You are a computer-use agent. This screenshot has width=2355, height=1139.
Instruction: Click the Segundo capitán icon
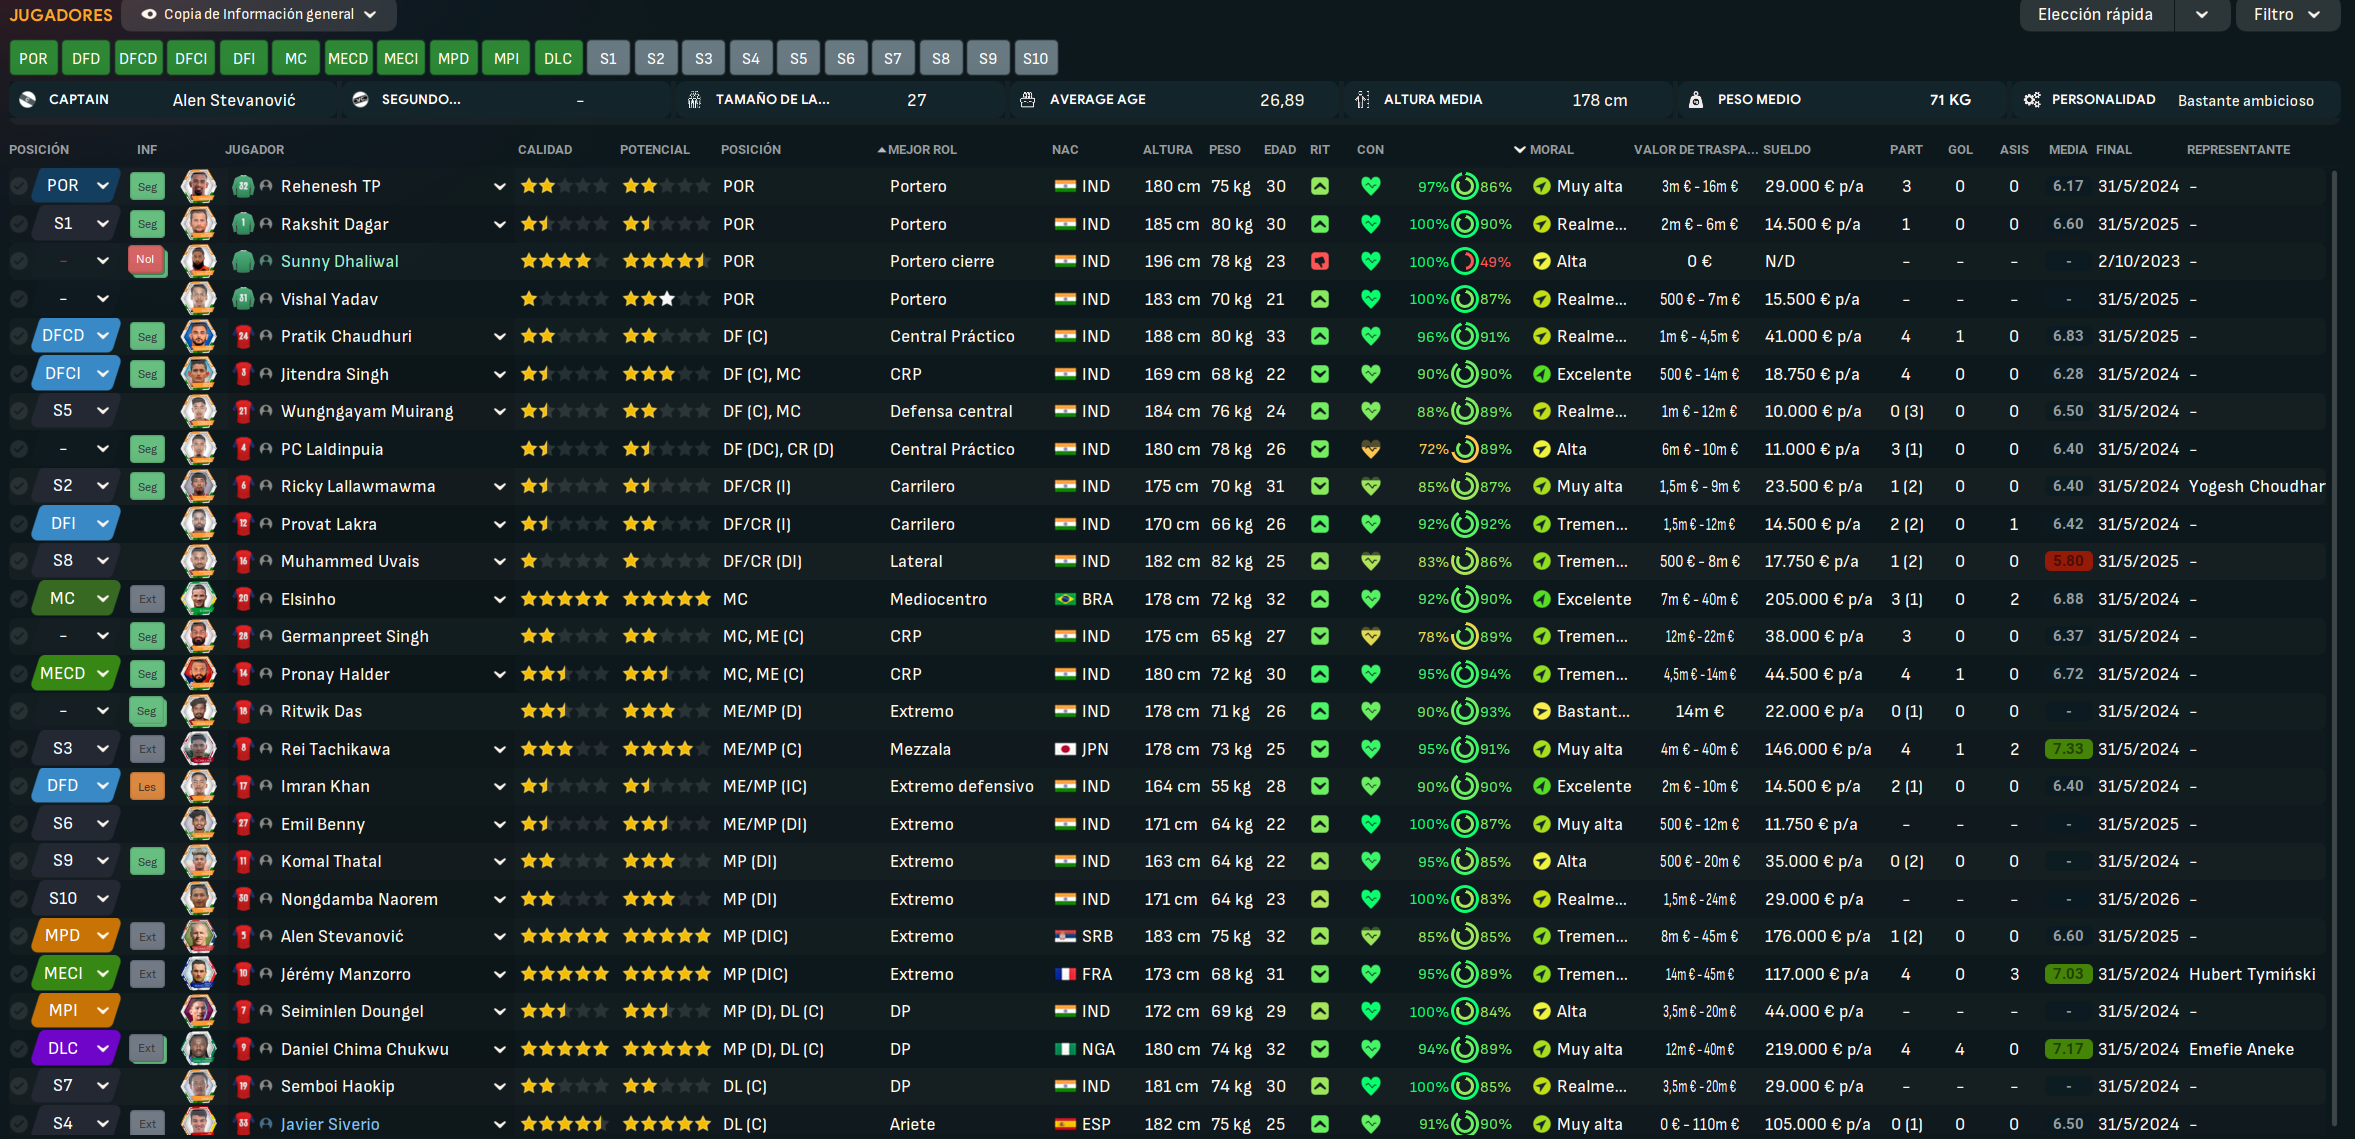[x=361, y=100]
